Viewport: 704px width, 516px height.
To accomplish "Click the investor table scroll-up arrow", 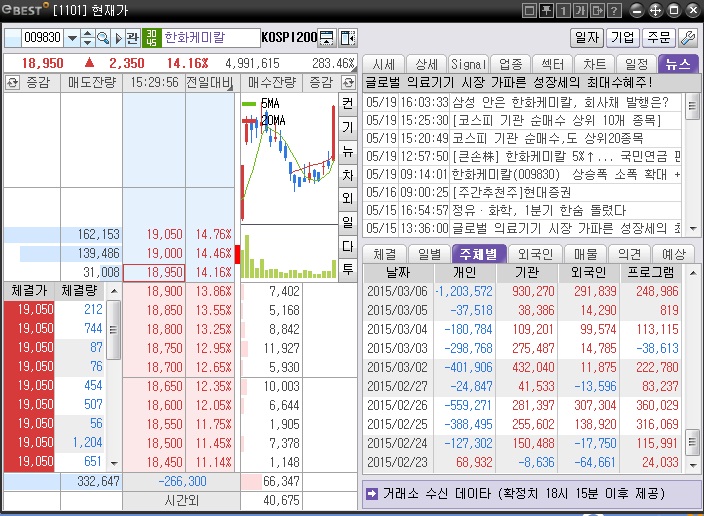I will click(693, 273).
